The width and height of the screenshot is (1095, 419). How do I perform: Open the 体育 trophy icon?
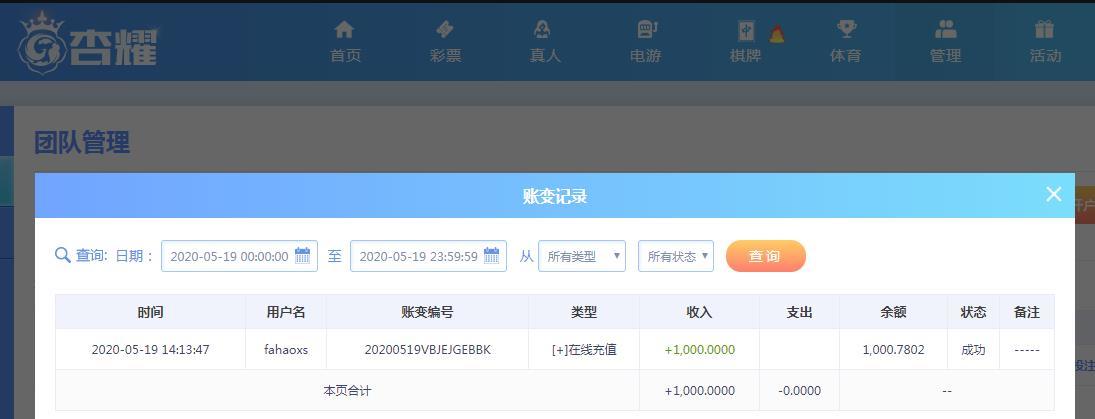[846, 29]
